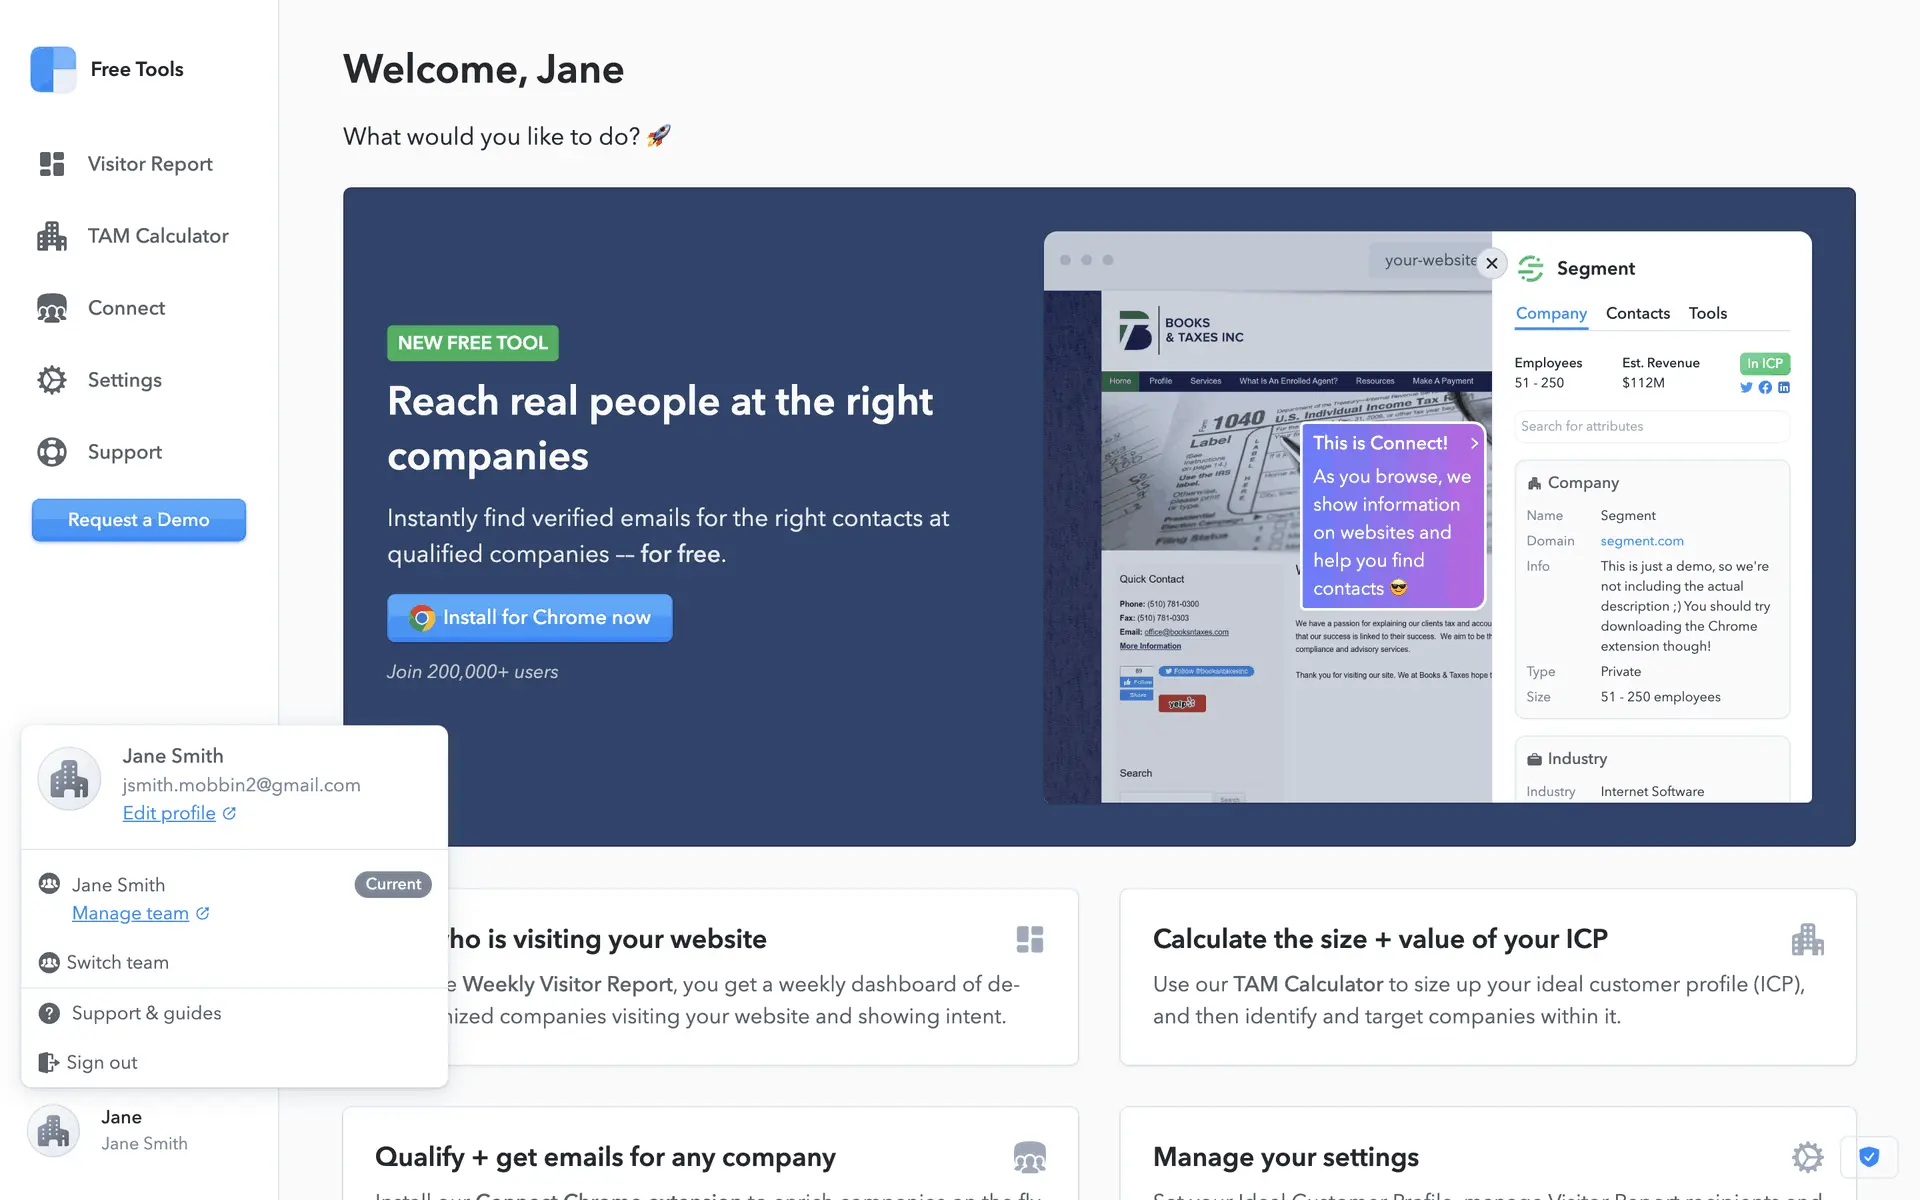Image resolution: width=1920 pixels, height=1200 pixels.
Task: Click the Support lifebuoy icon
Action: click(52, 452)
